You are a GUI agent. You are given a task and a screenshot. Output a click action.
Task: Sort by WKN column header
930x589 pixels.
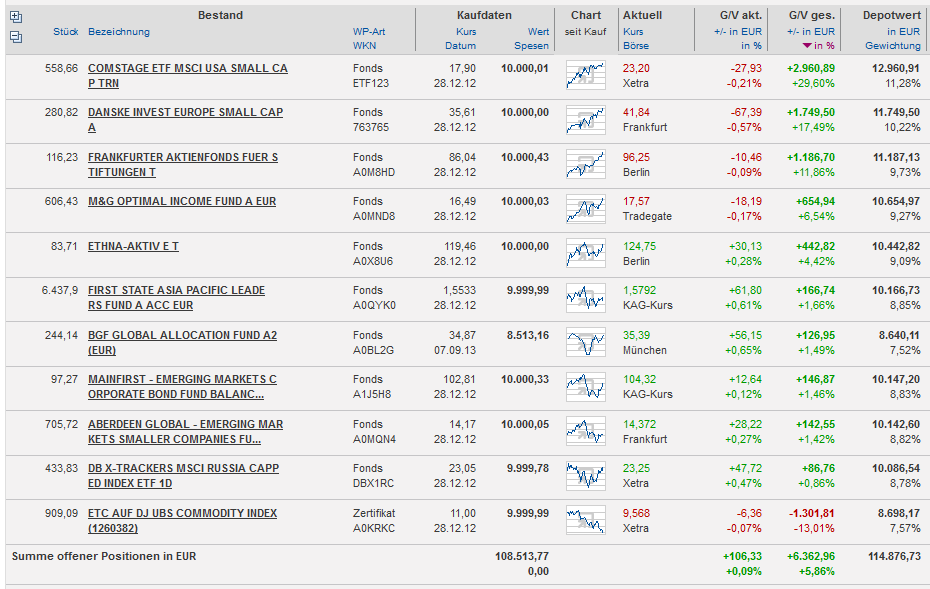coord(364,46)
